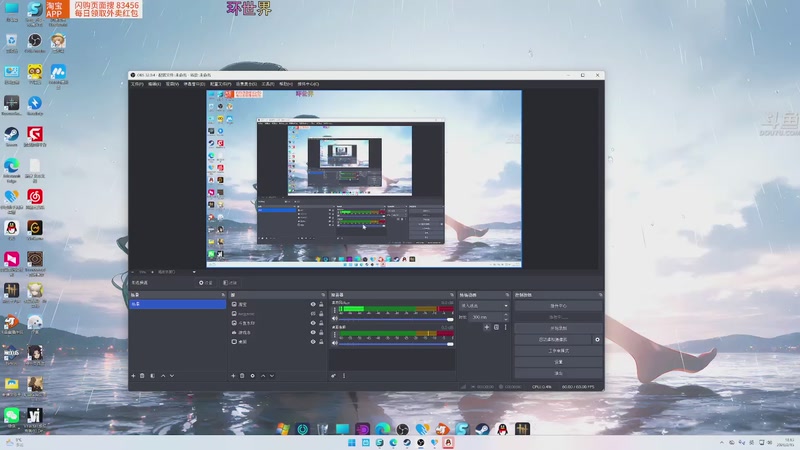Show the greyed-out hidden source via eye icon

point(313,314)
